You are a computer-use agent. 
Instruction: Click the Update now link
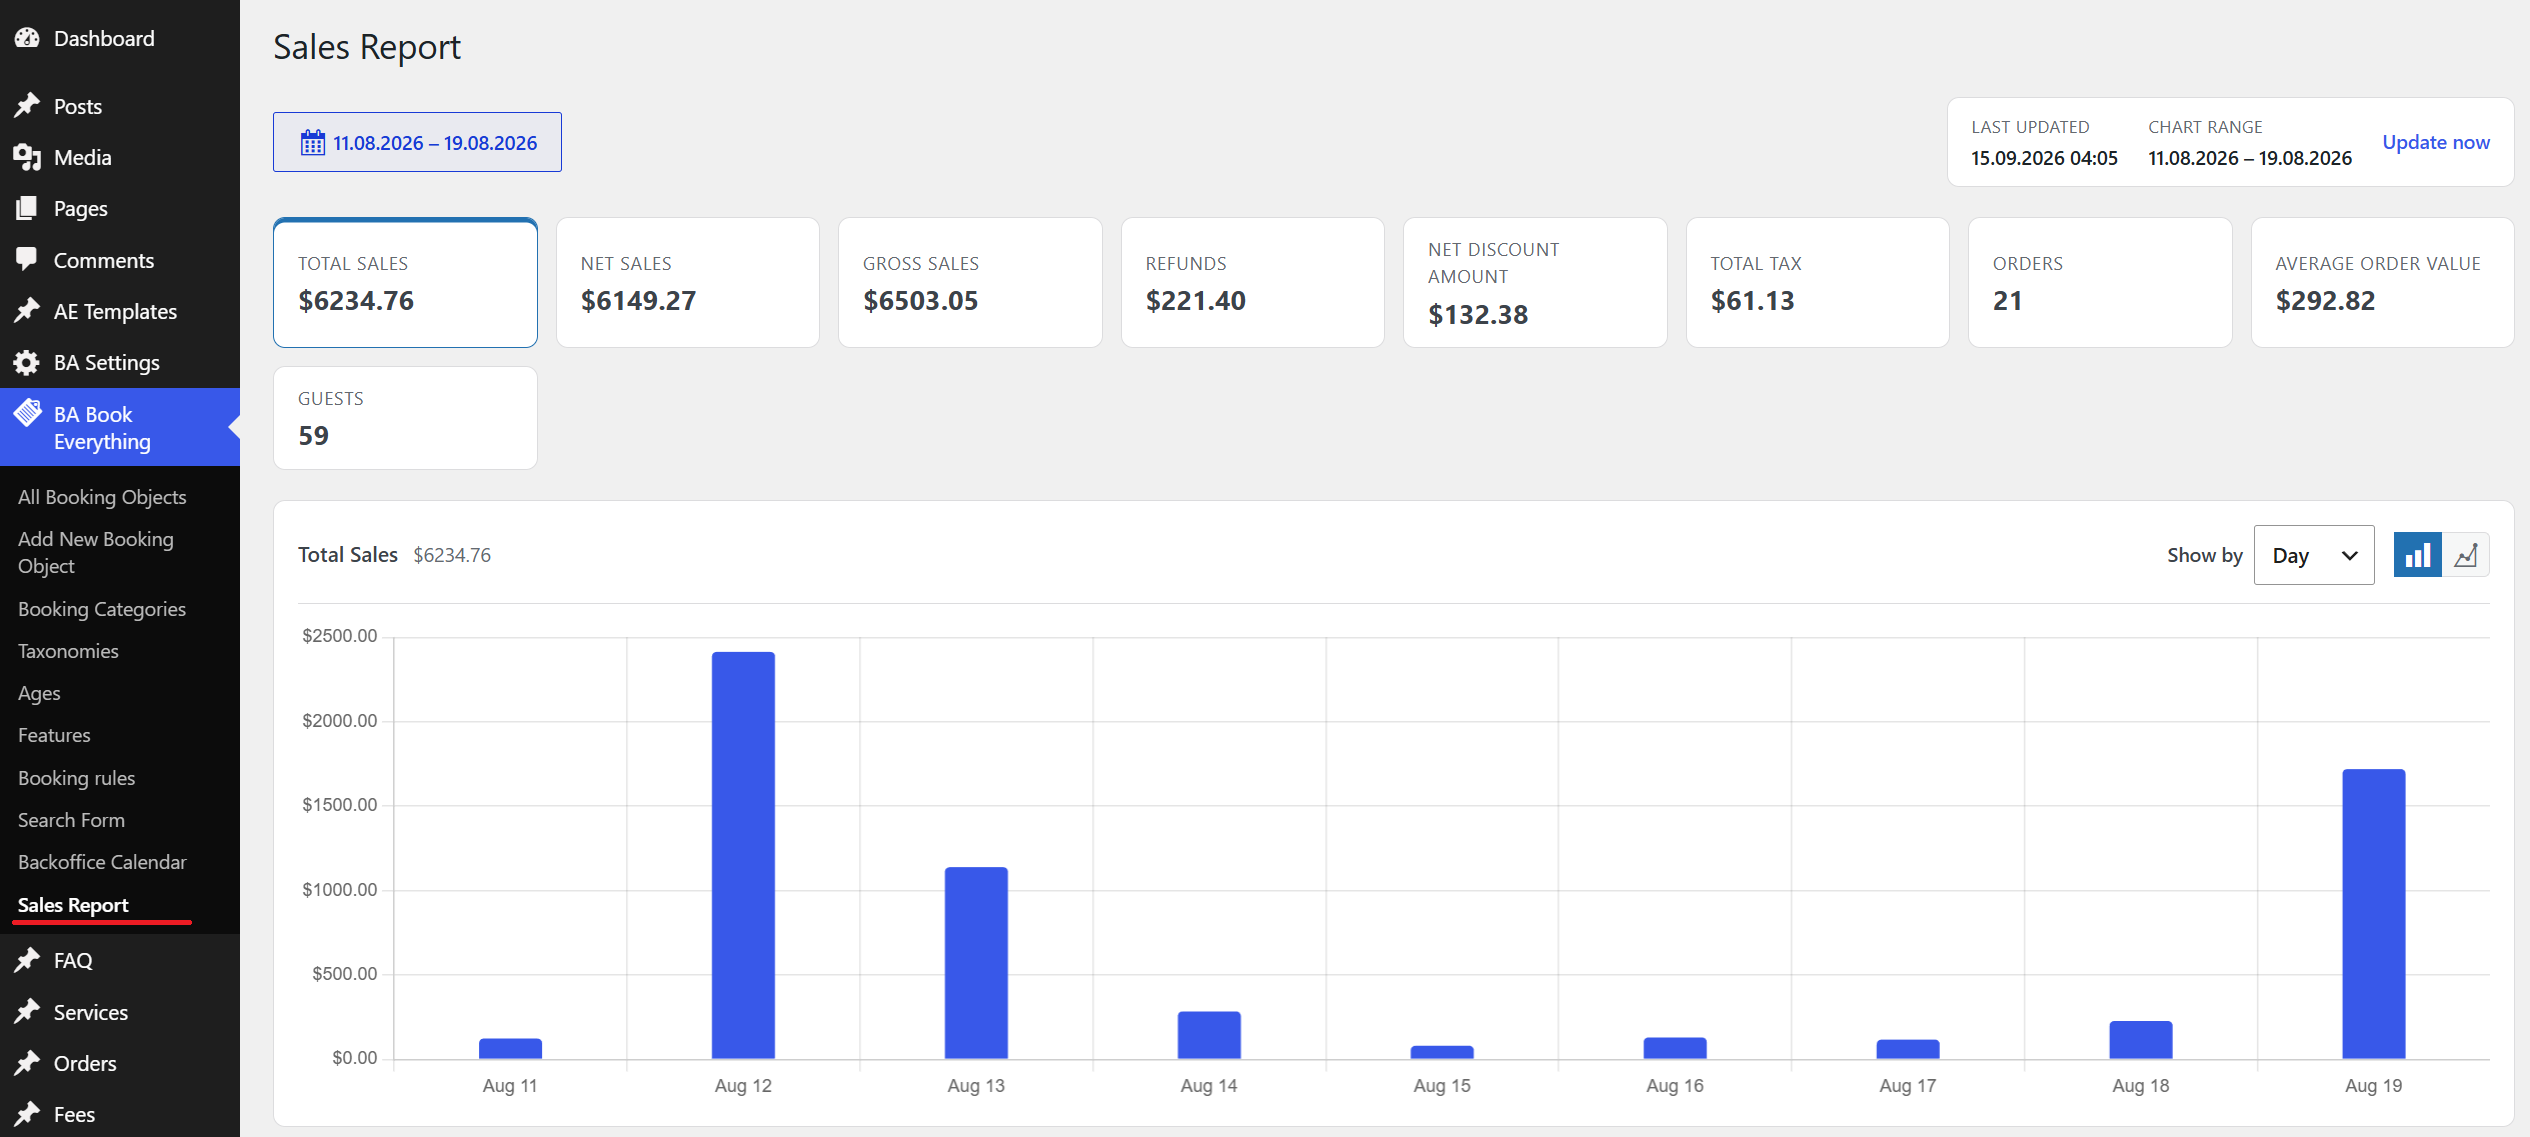click(x=2436, y=142)
